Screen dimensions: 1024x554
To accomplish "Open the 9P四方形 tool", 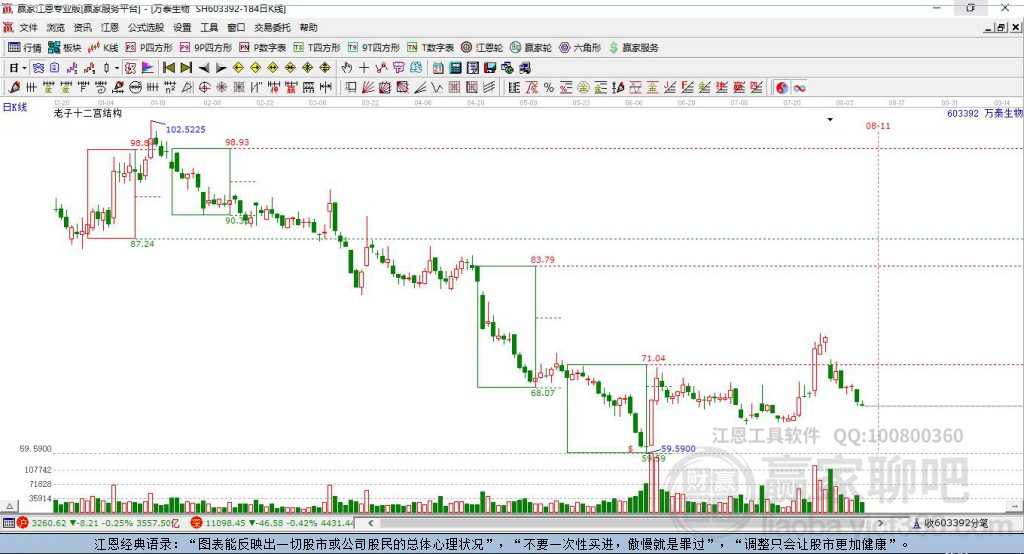I will coord(206,48).
